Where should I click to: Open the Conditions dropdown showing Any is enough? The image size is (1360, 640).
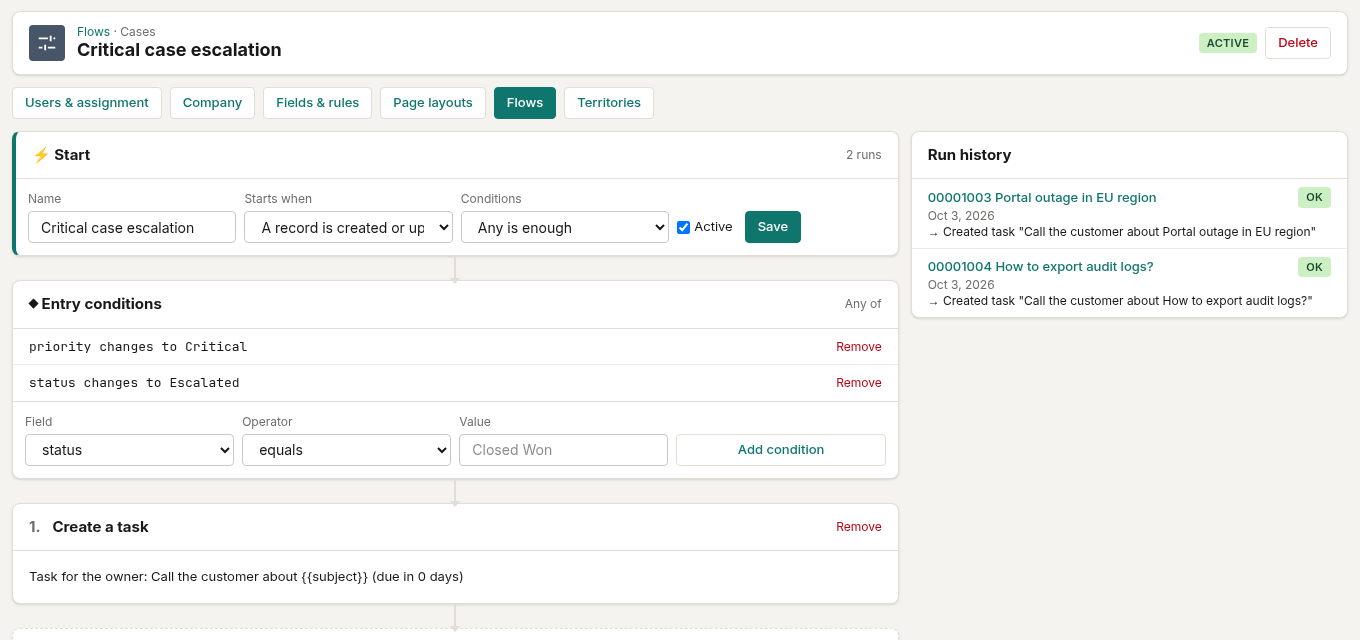(565, 227)
